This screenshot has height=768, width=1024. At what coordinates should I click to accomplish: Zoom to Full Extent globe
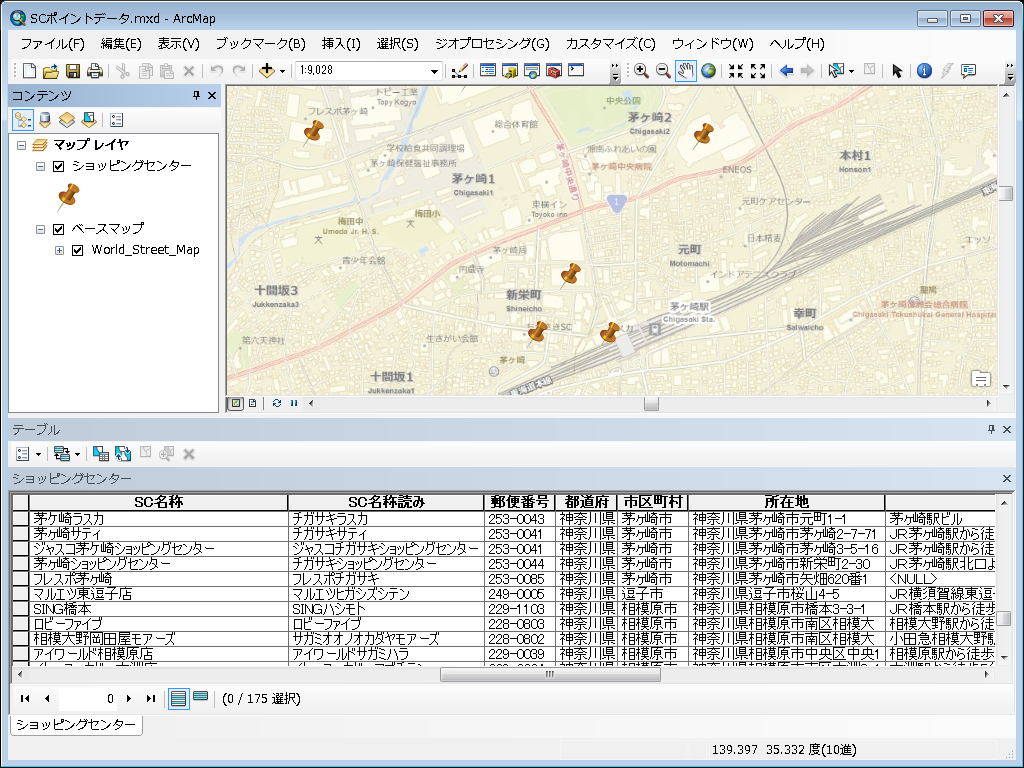708,71
